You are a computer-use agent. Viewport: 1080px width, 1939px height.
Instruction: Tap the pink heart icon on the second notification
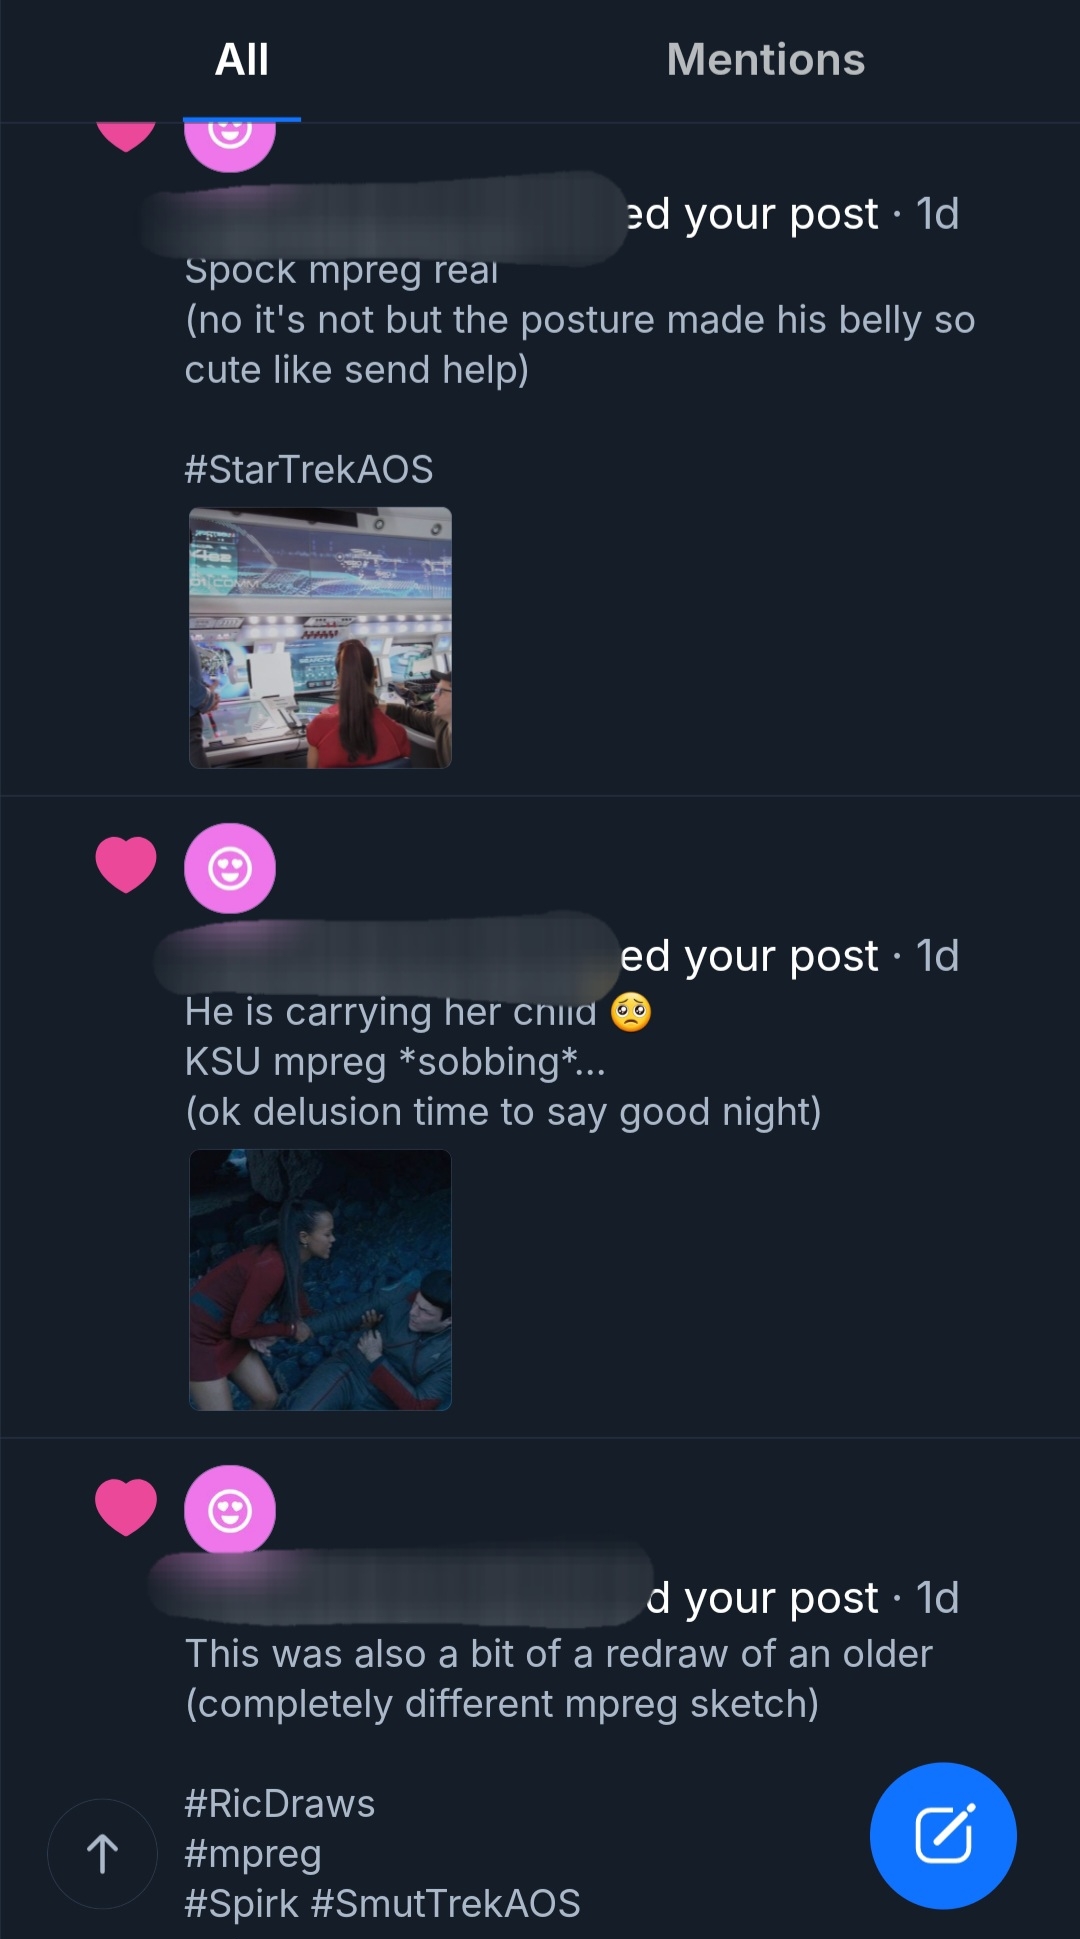coord(126,864)
